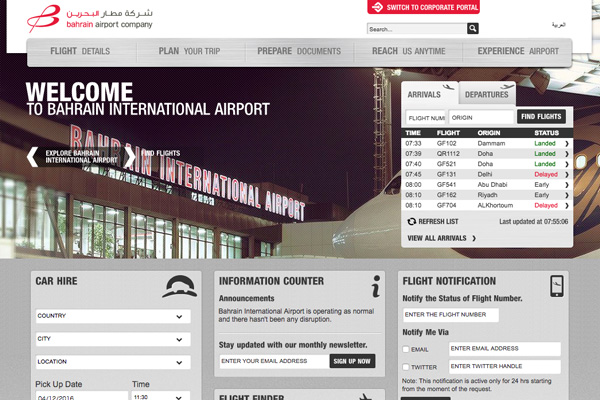Image resolution: width=600 pixels, height=400 pixels.
Task: Click the next slide arrow on banner
Action: pos(130,157)
